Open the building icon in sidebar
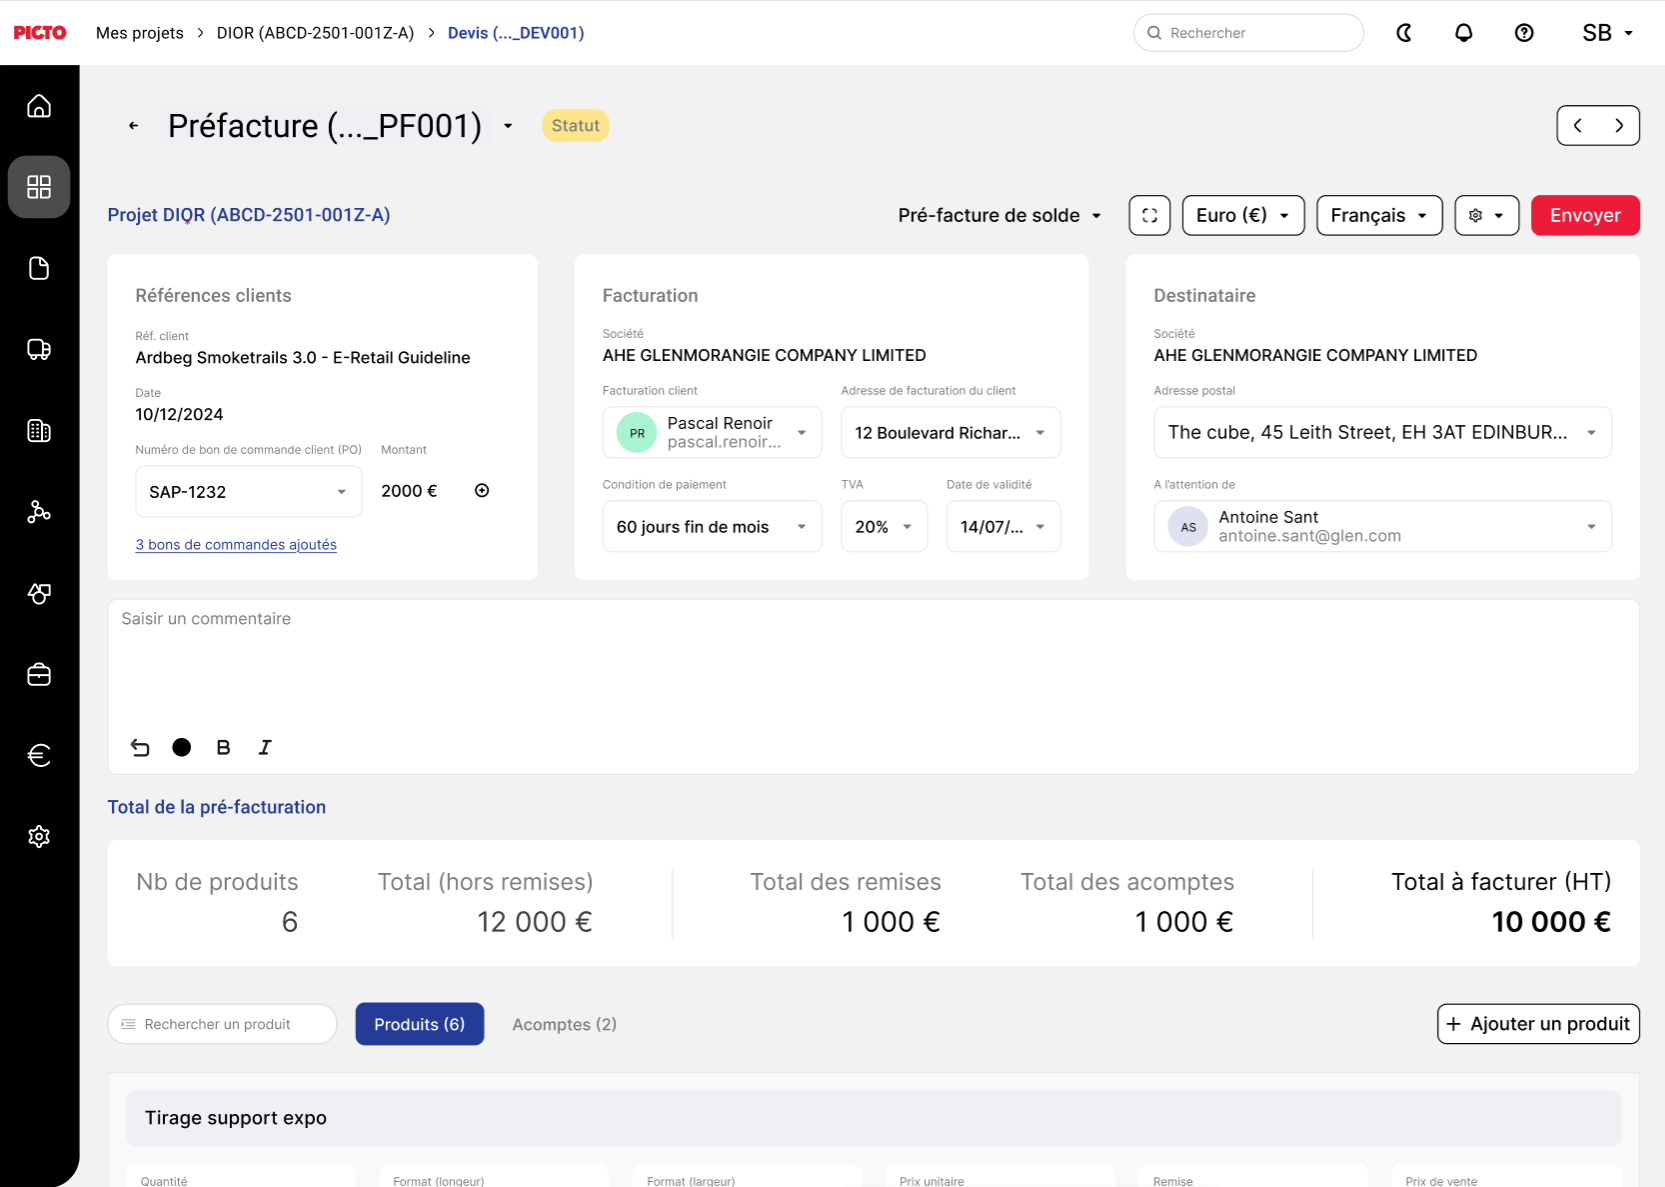This screenshot has width=1665, height=1187. click(39, 431)
